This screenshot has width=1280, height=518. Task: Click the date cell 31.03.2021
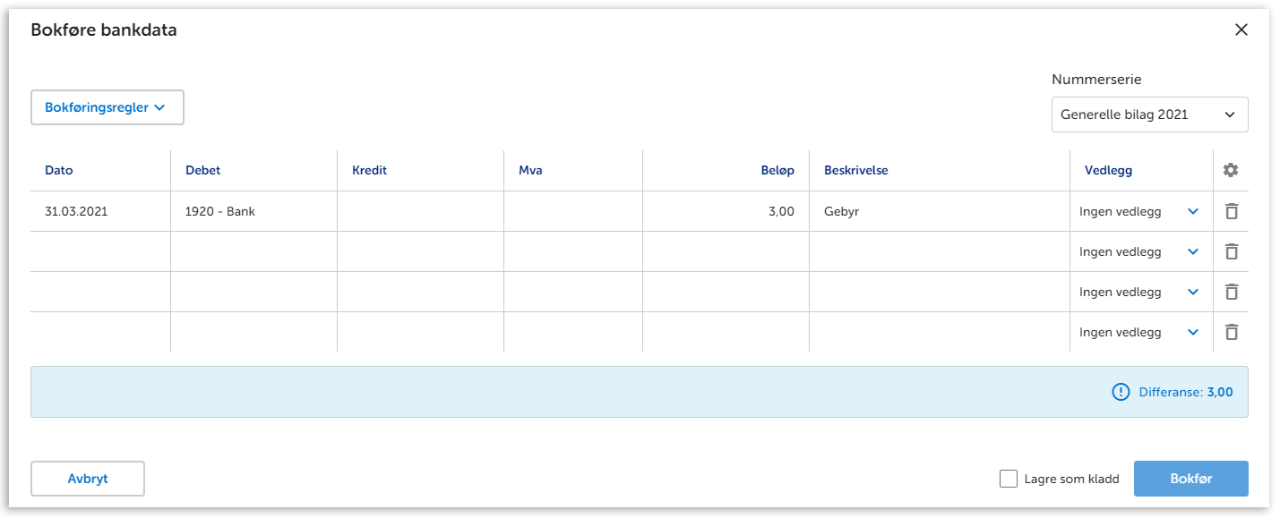click(x=100, y=212)
